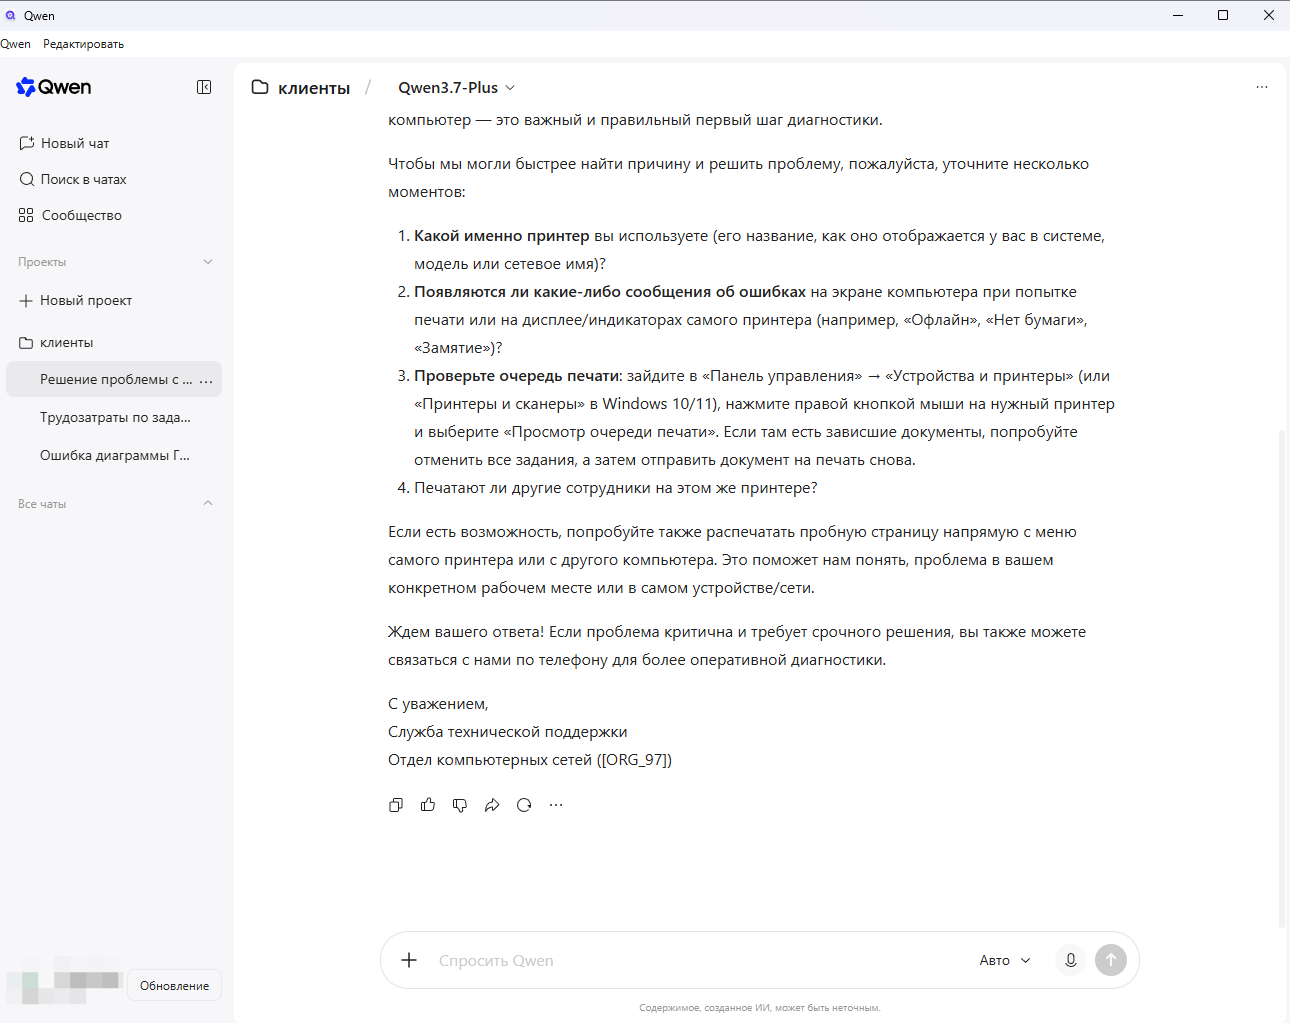
Task: Open the Сообщество community page
Action: (70, 215)
